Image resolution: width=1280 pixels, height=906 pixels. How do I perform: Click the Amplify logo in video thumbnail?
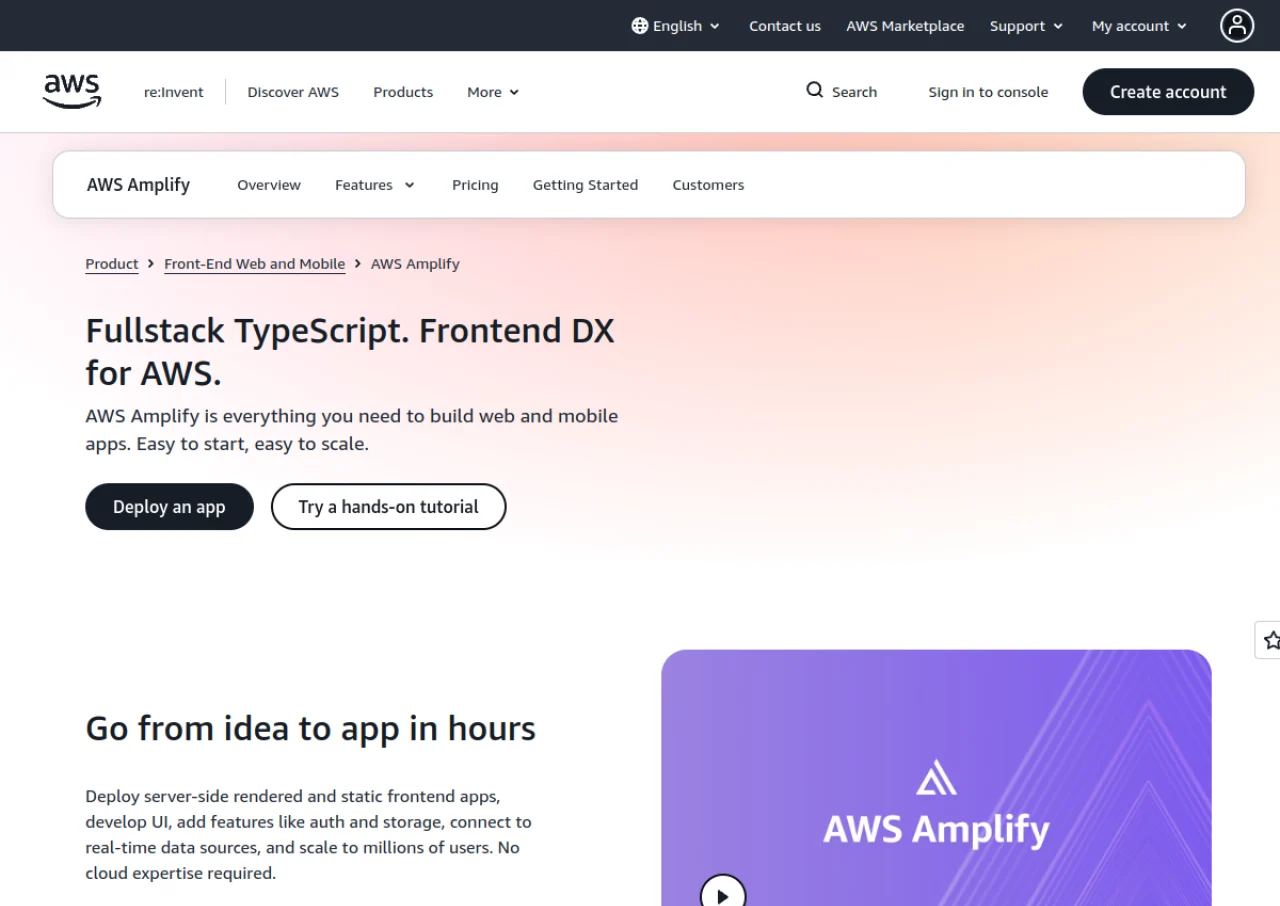[x=937, y=777]
